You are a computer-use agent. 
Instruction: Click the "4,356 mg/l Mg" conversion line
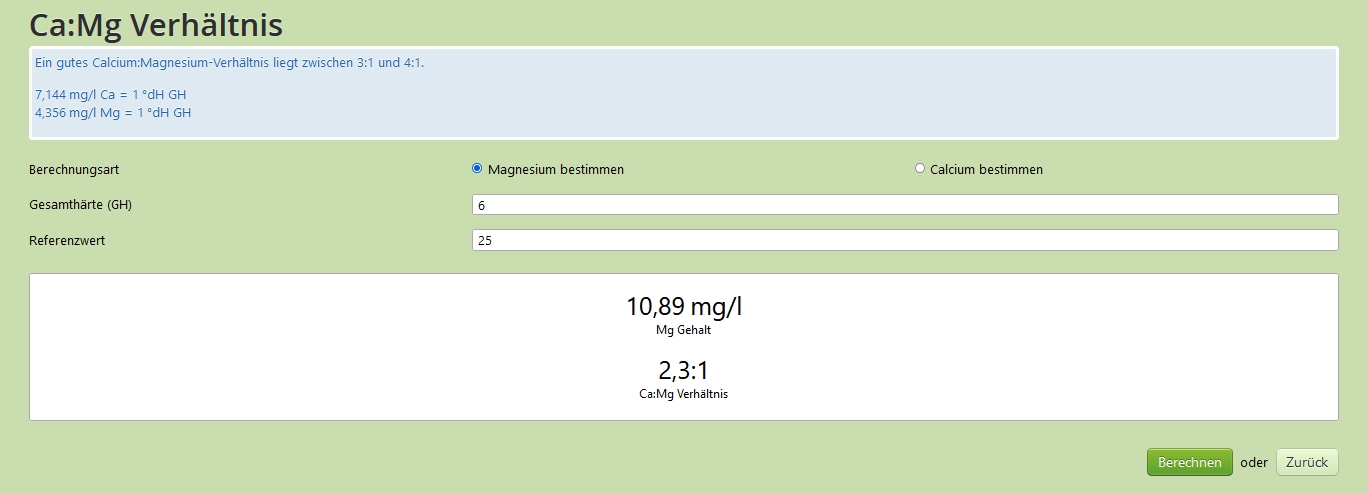tap(113, 113)
